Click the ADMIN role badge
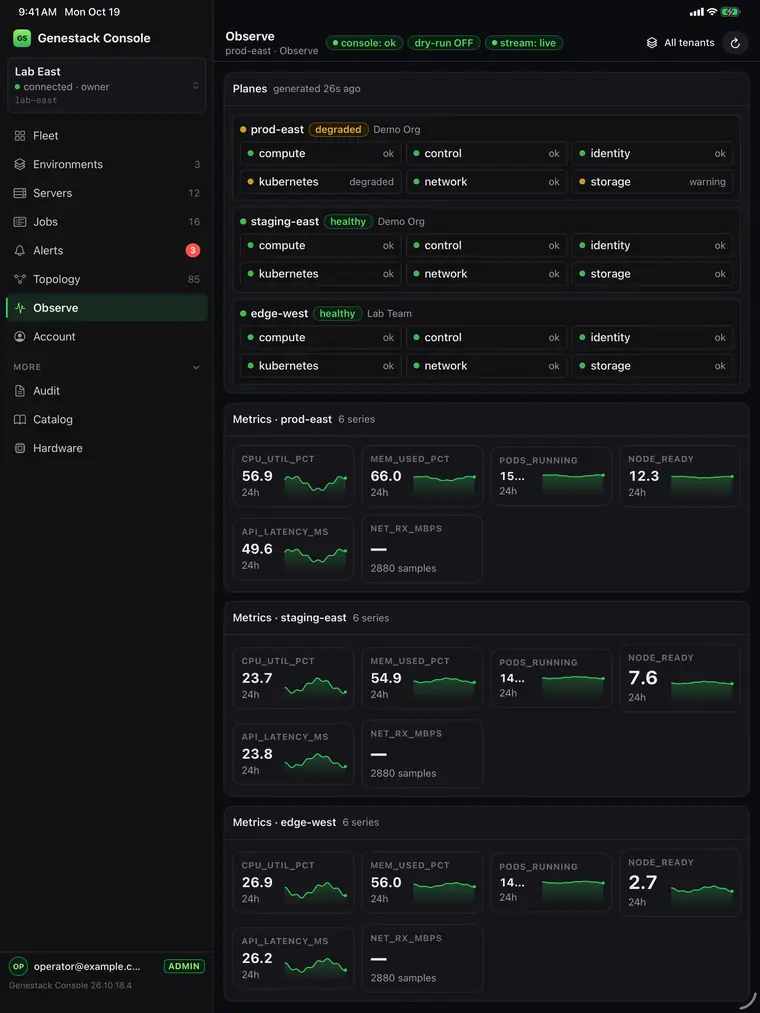Screen dimensions: 760x1013 coord(184,966)
